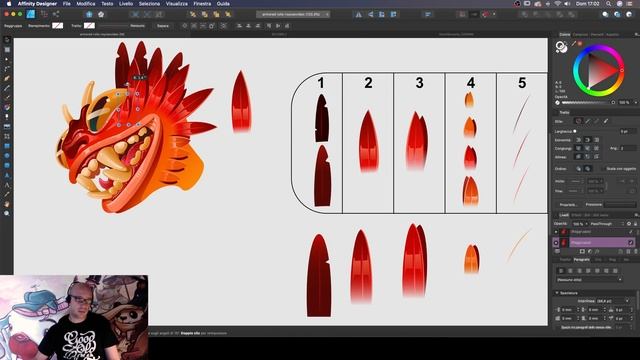Viewport: 640px width, 360px height.
Task: Click the Larghezza stroke width field
Action: 628,131
